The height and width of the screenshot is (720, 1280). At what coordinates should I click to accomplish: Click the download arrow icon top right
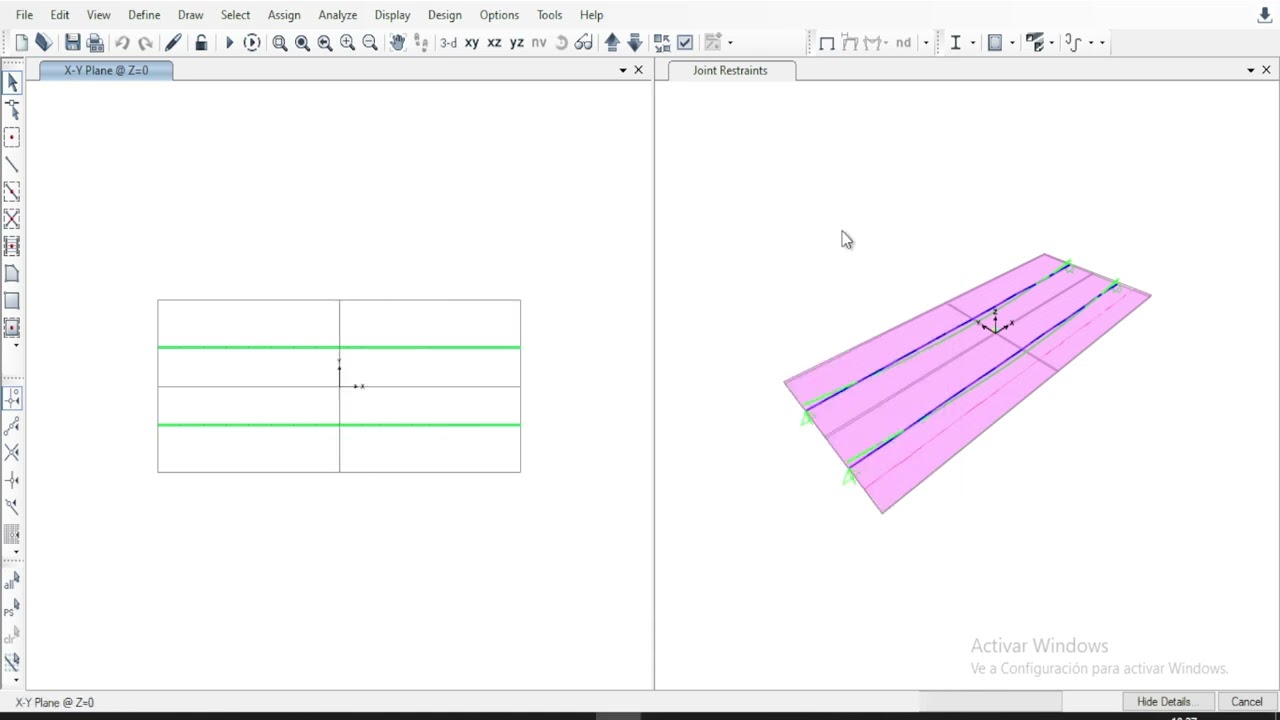[1264, 15]
